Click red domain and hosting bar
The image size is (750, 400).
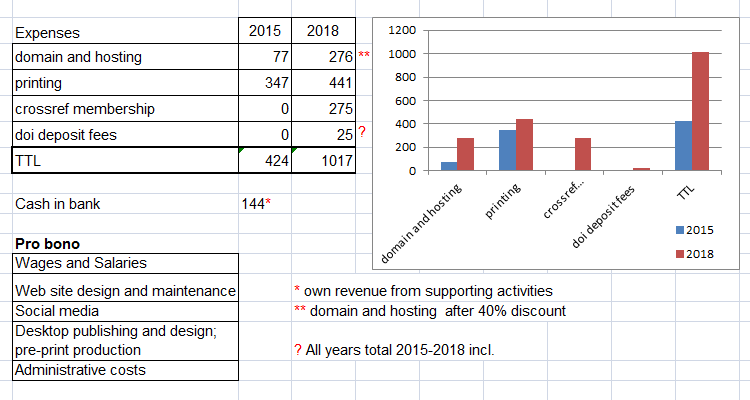coord(465,154)
